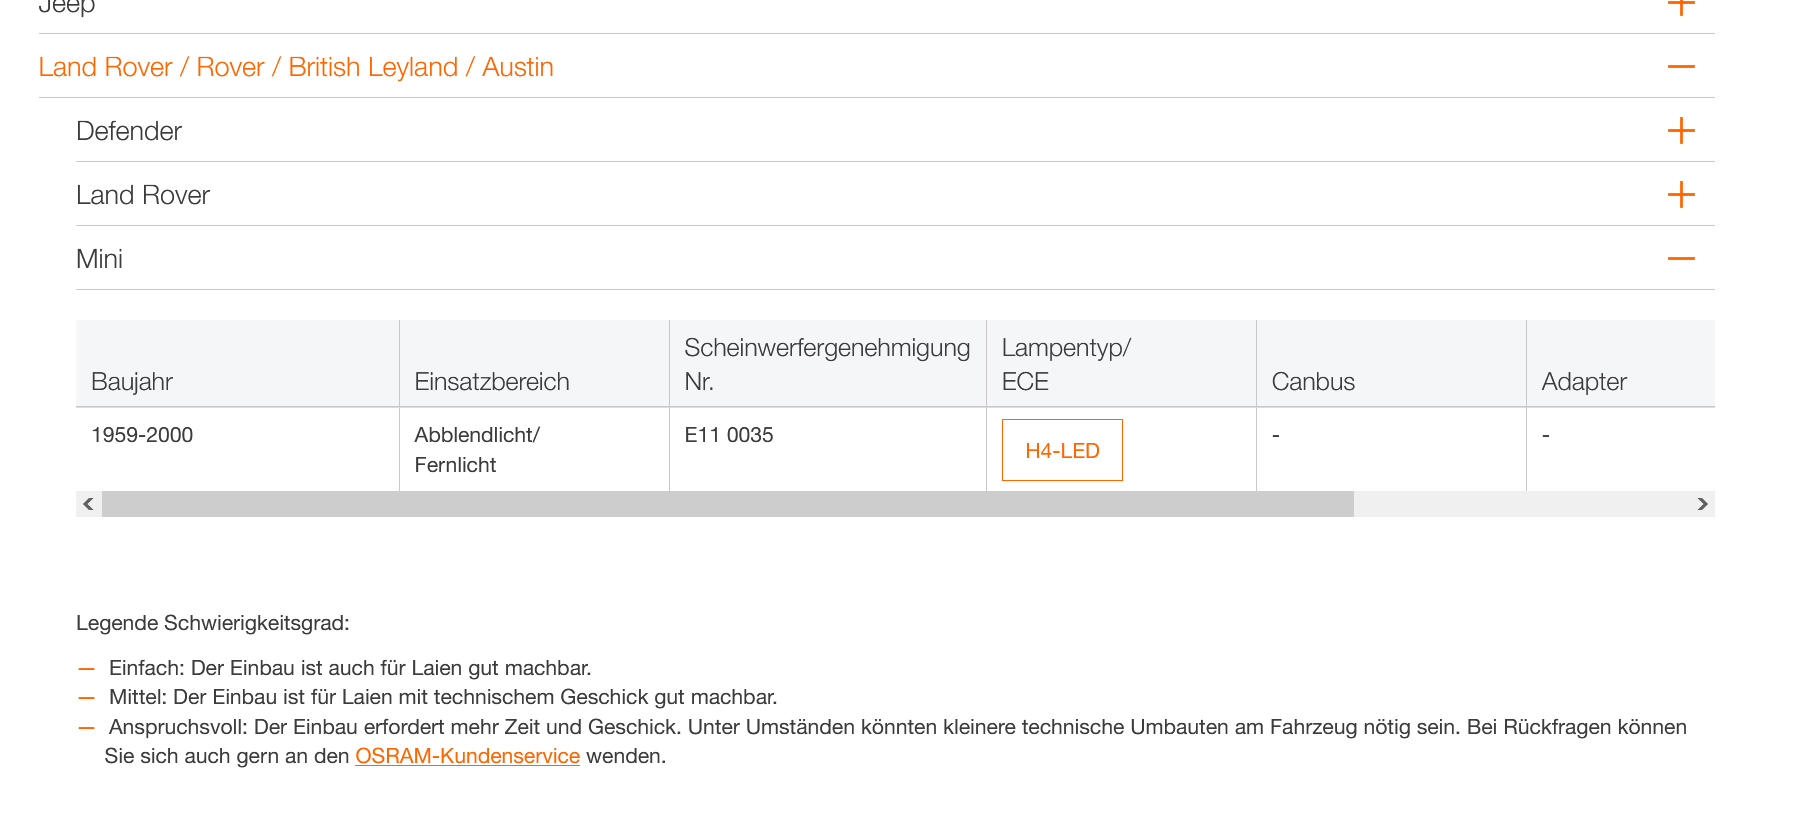Collapse the British Leyland section via minus icon
The image size is (1796, 822).
(1681, 67)
